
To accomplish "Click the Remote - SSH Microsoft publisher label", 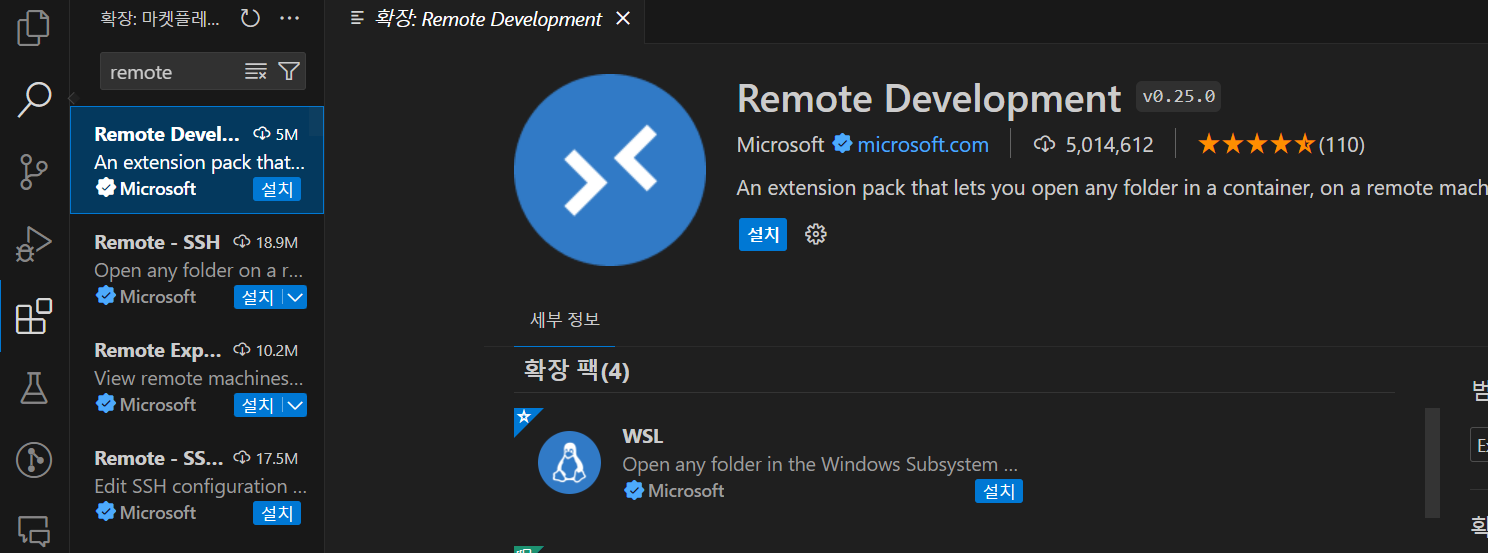I will [158, 297].
